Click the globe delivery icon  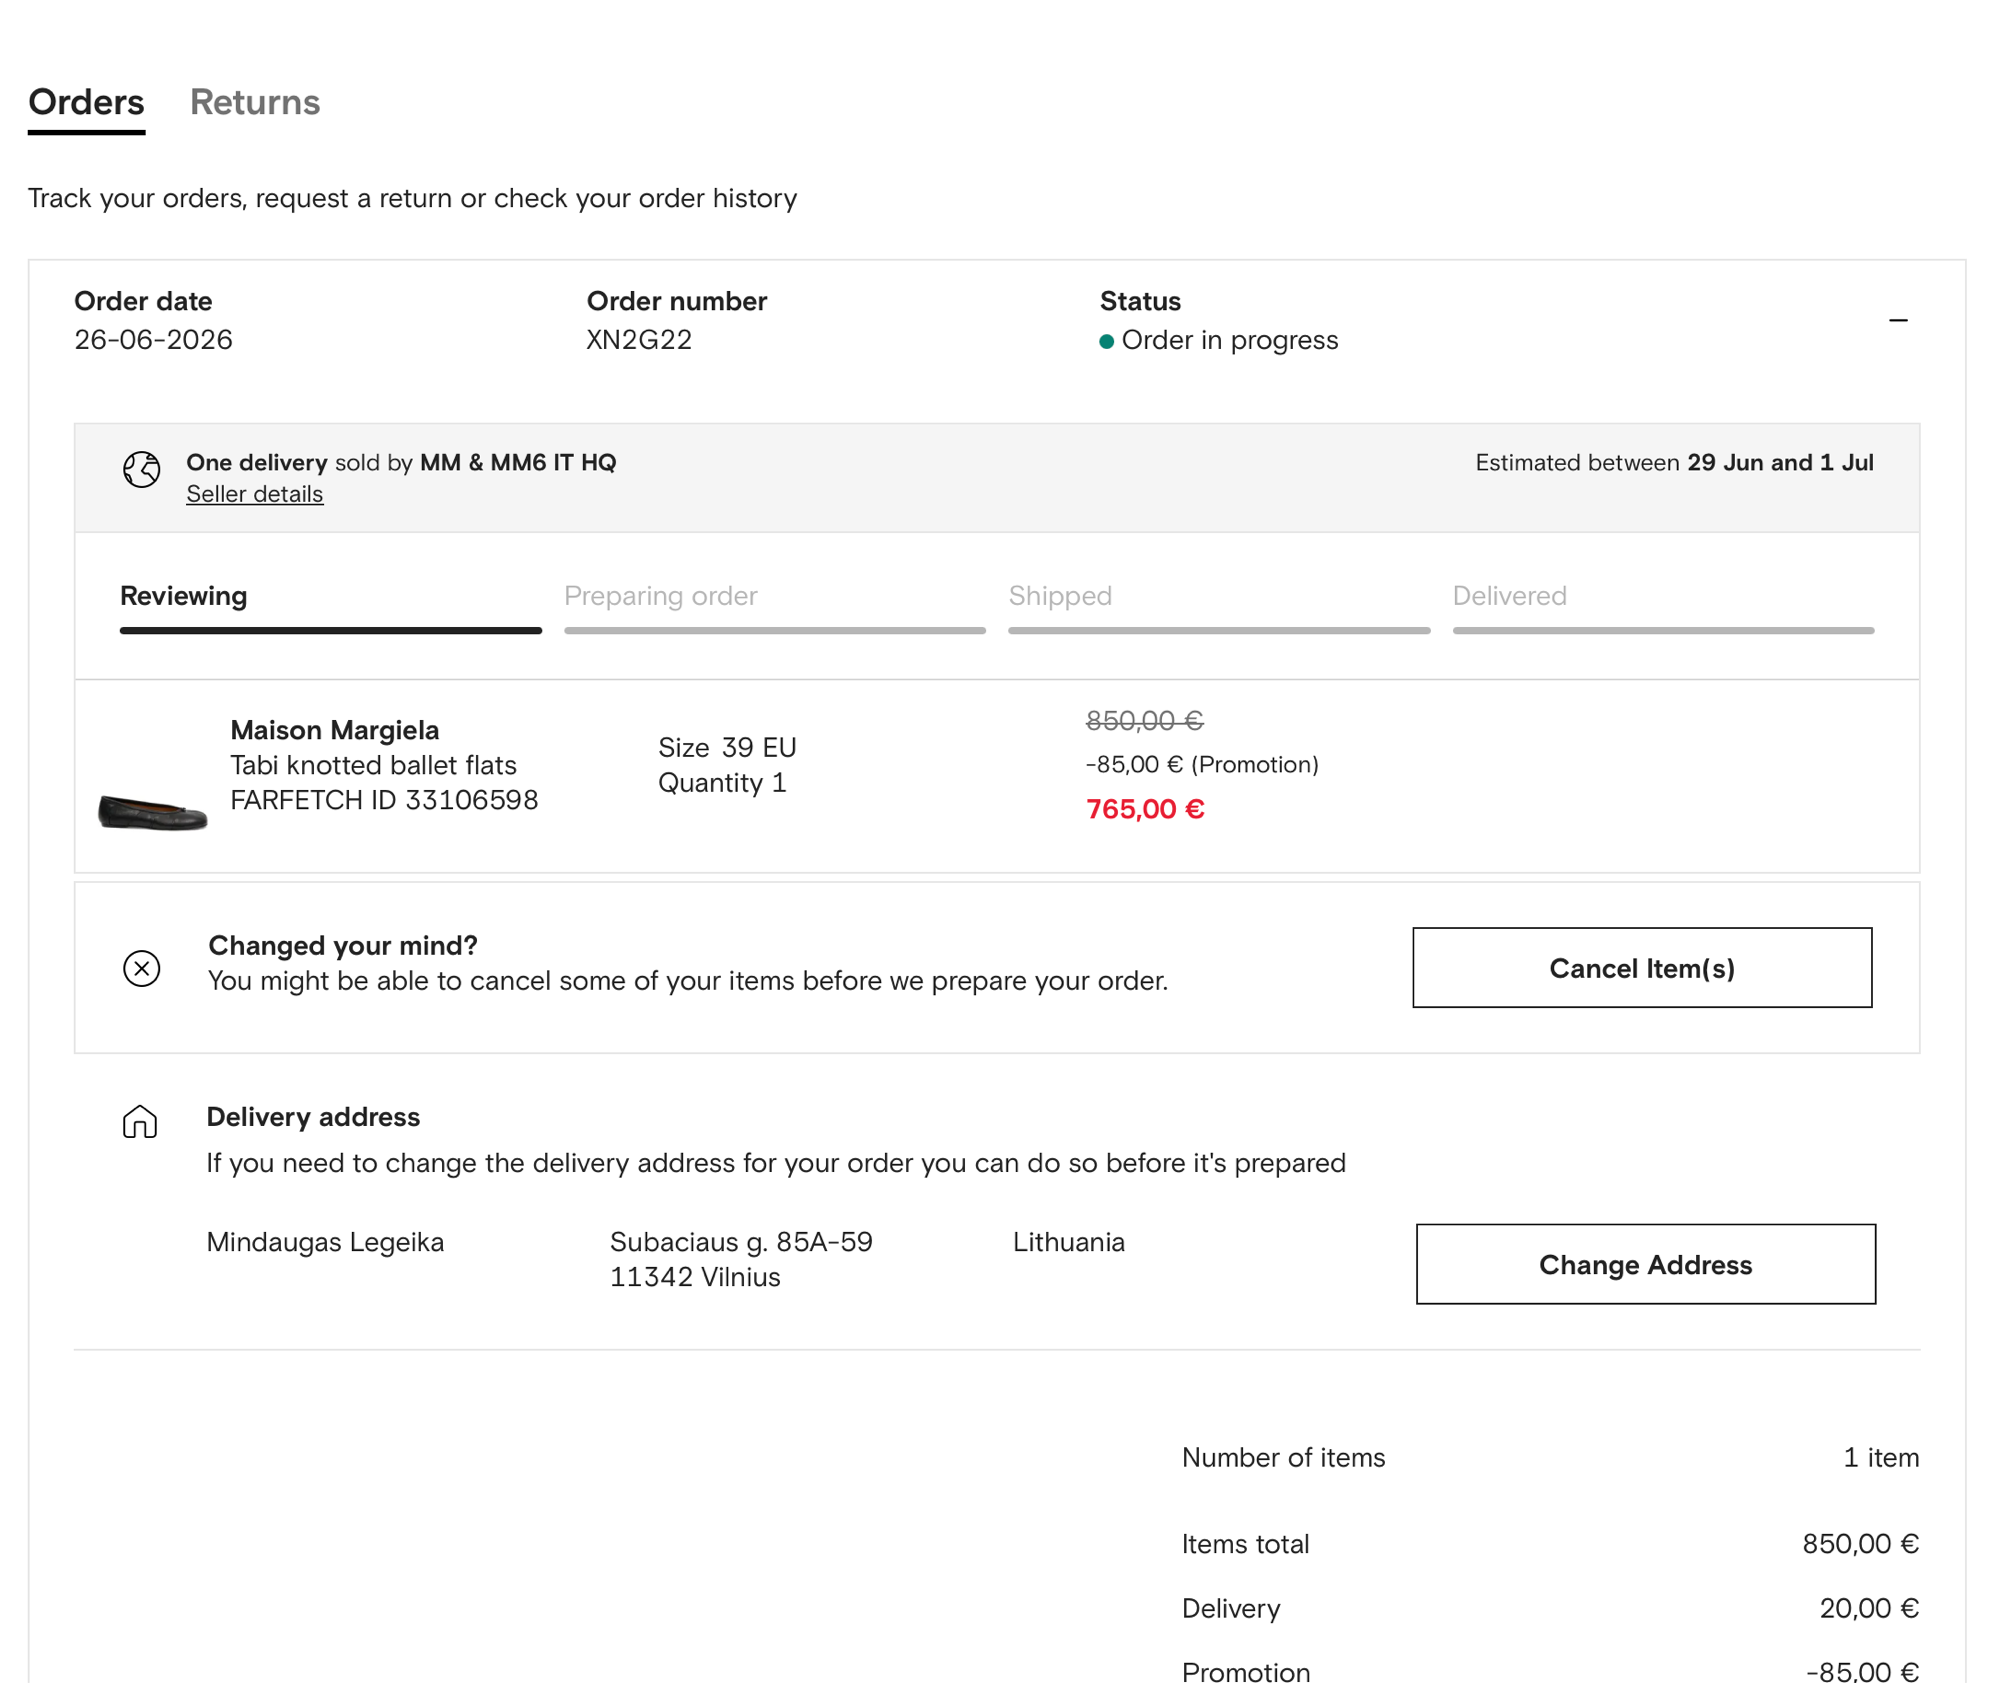[142, 469]
